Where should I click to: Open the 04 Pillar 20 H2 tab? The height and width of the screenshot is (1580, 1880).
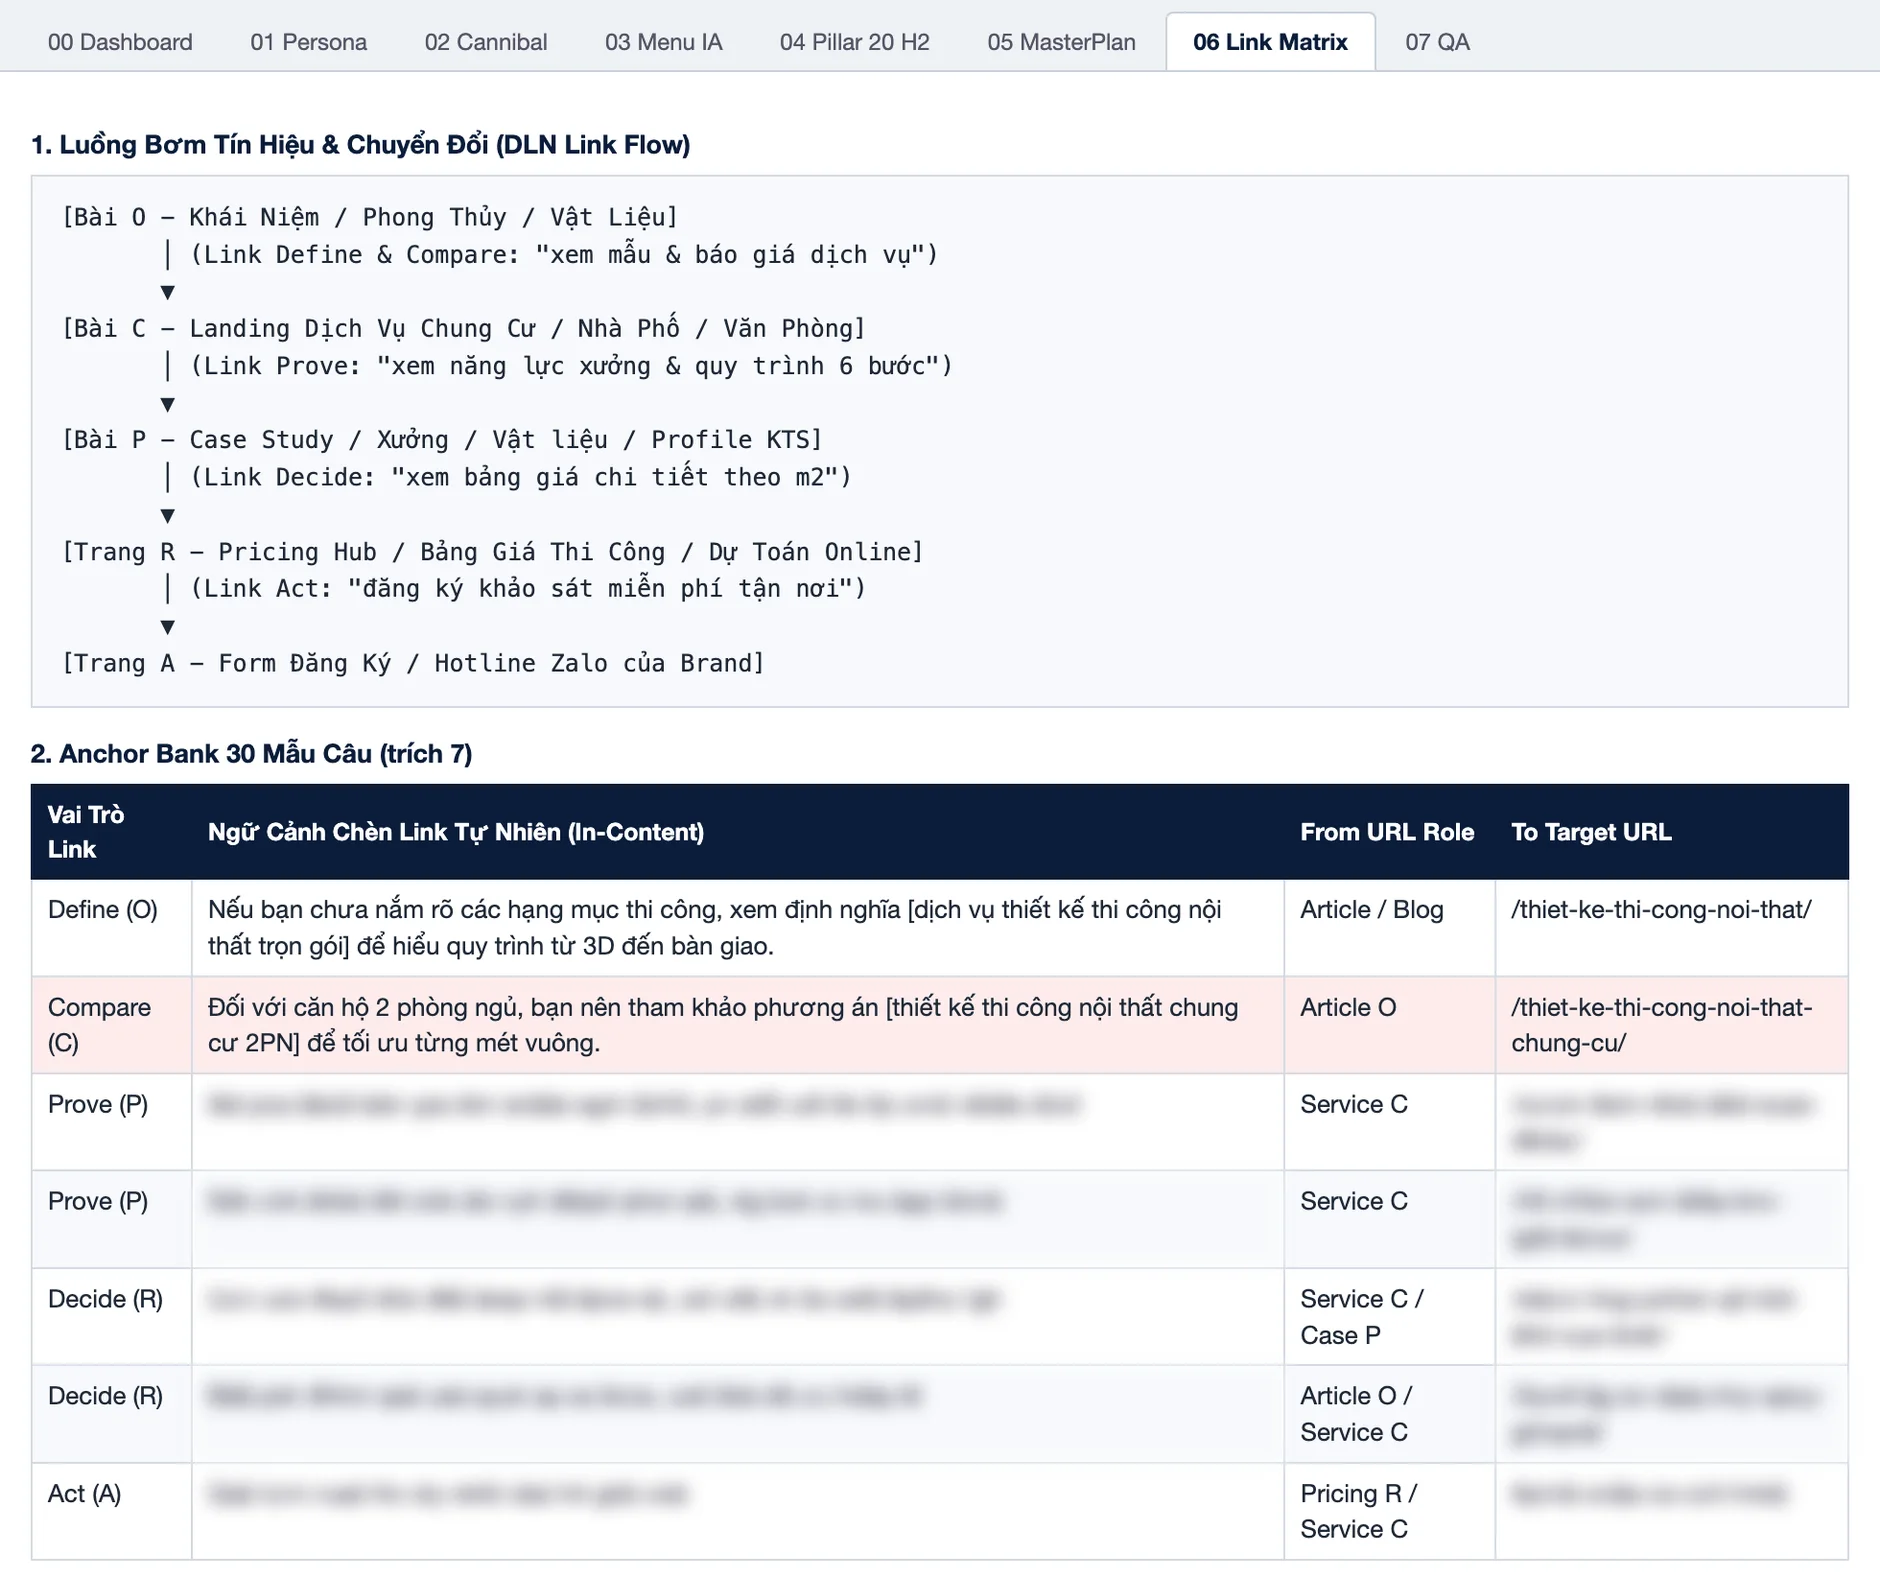tap(855, 42)
